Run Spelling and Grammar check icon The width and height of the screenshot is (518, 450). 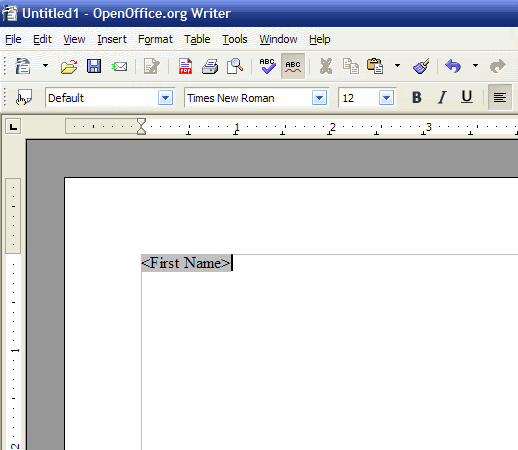(267, 66)
